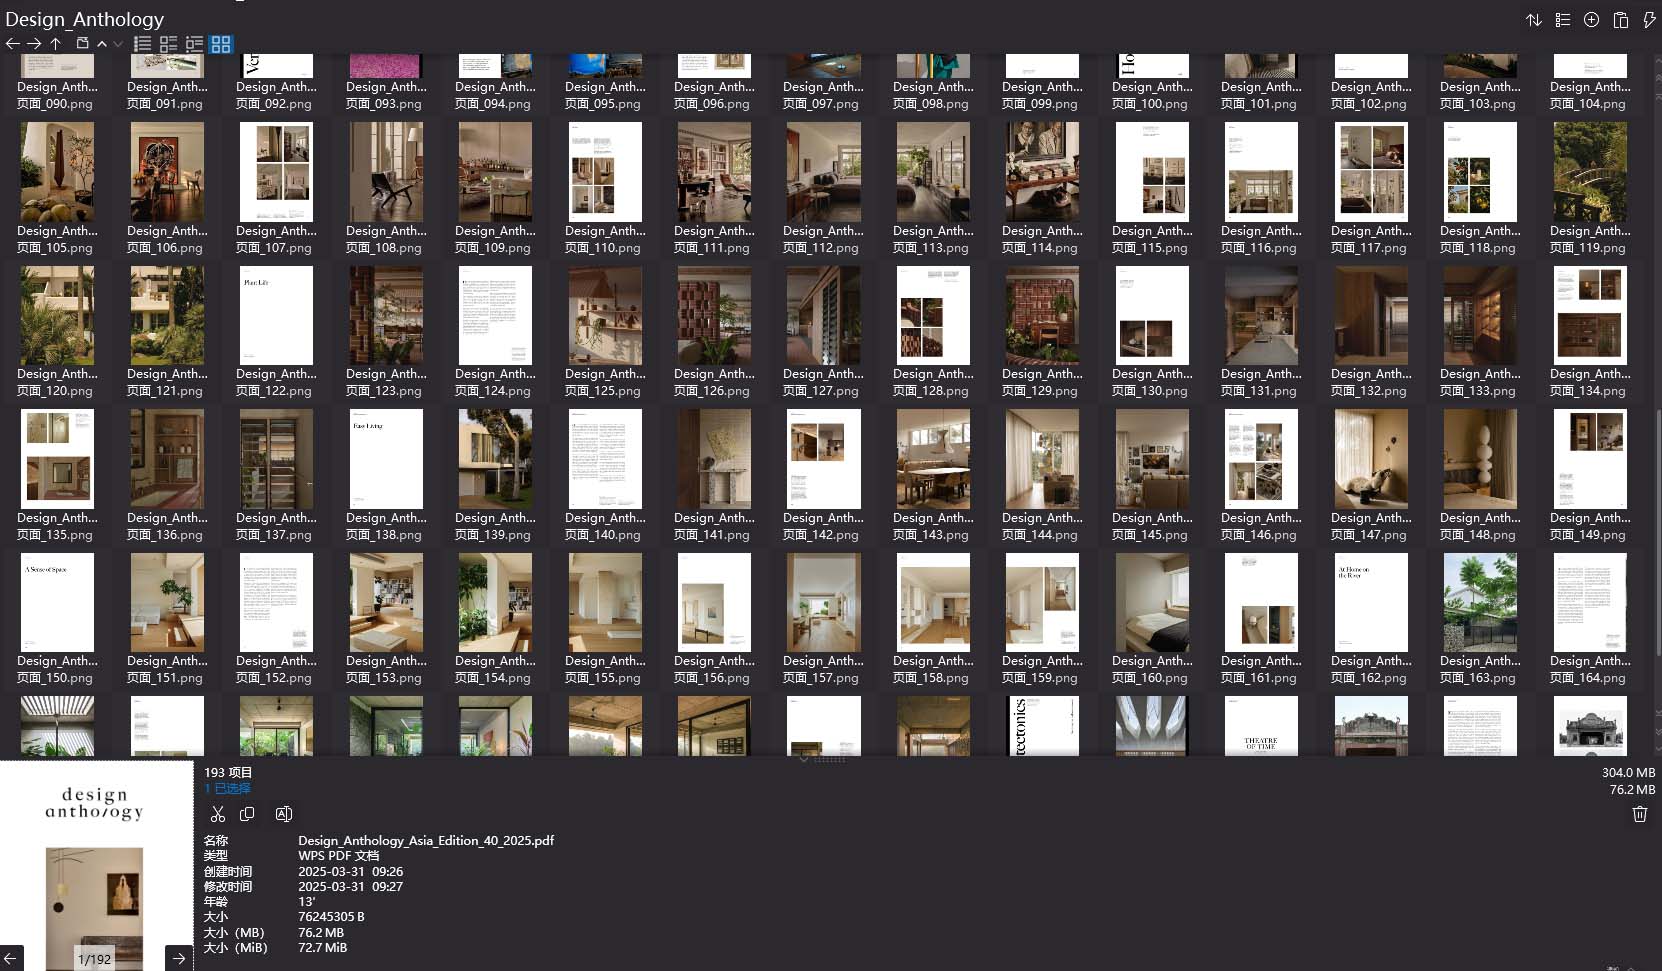The image size is (1662, 971).
Task: Select the cut tool in the preview panel
Action: [218, 814]
